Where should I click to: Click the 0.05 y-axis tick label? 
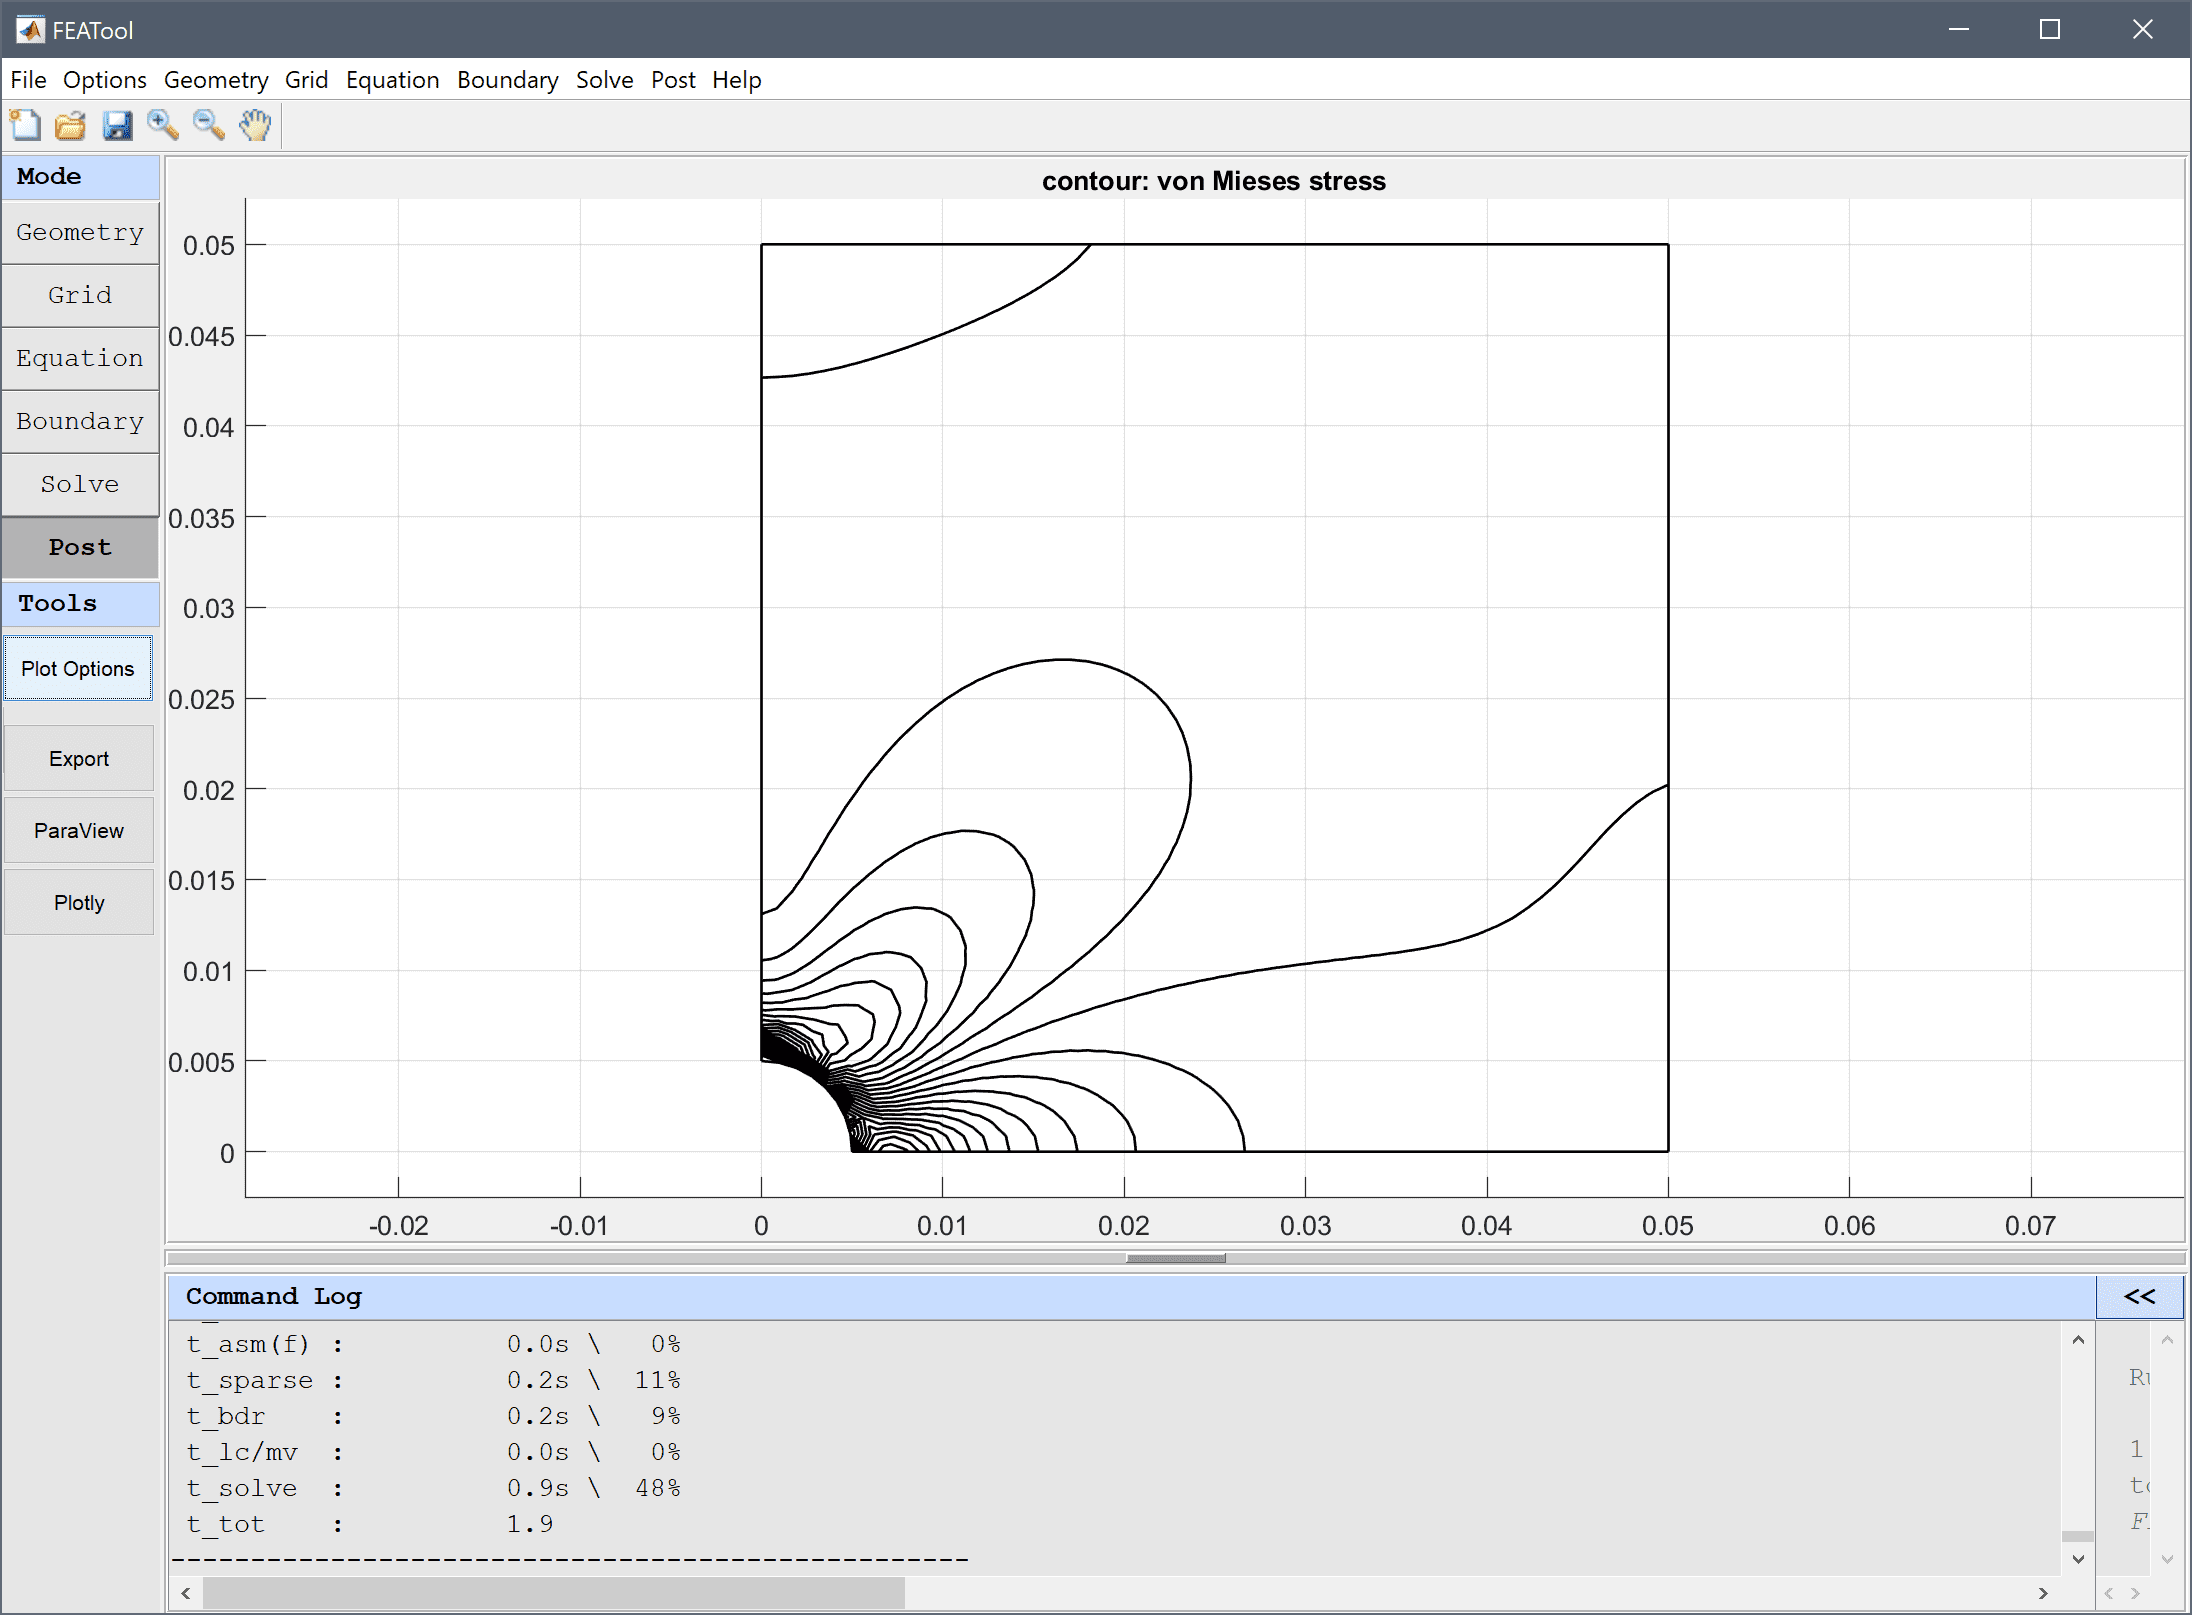pos(208,245)
